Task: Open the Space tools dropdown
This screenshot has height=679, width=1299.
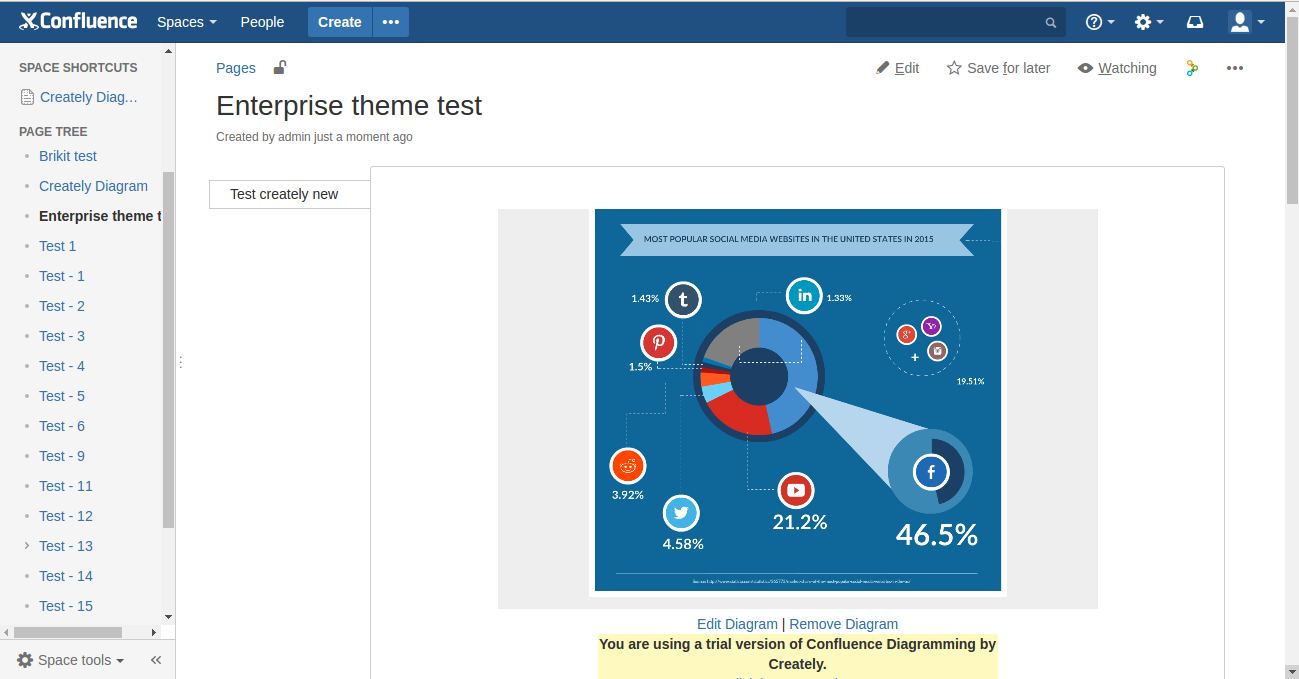Action: [x=71, y=660]
